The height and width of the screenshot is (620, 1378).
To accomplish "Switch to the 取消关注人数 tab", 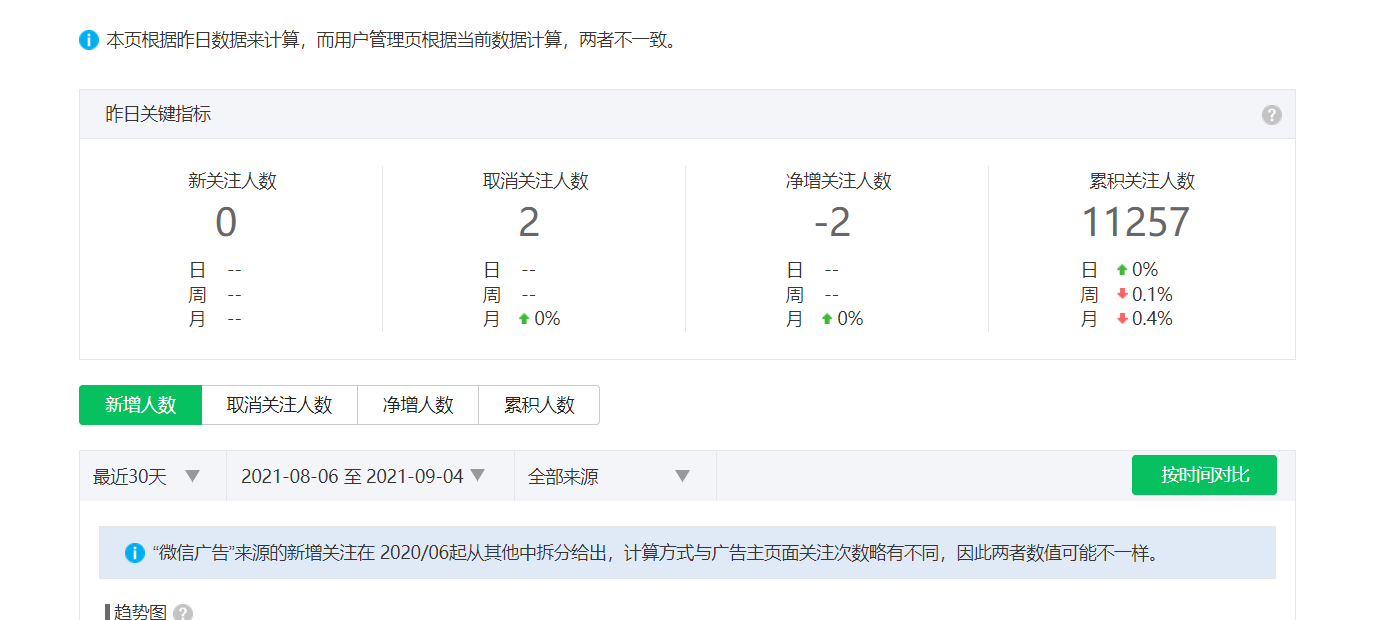I will [x=279, y=405].
